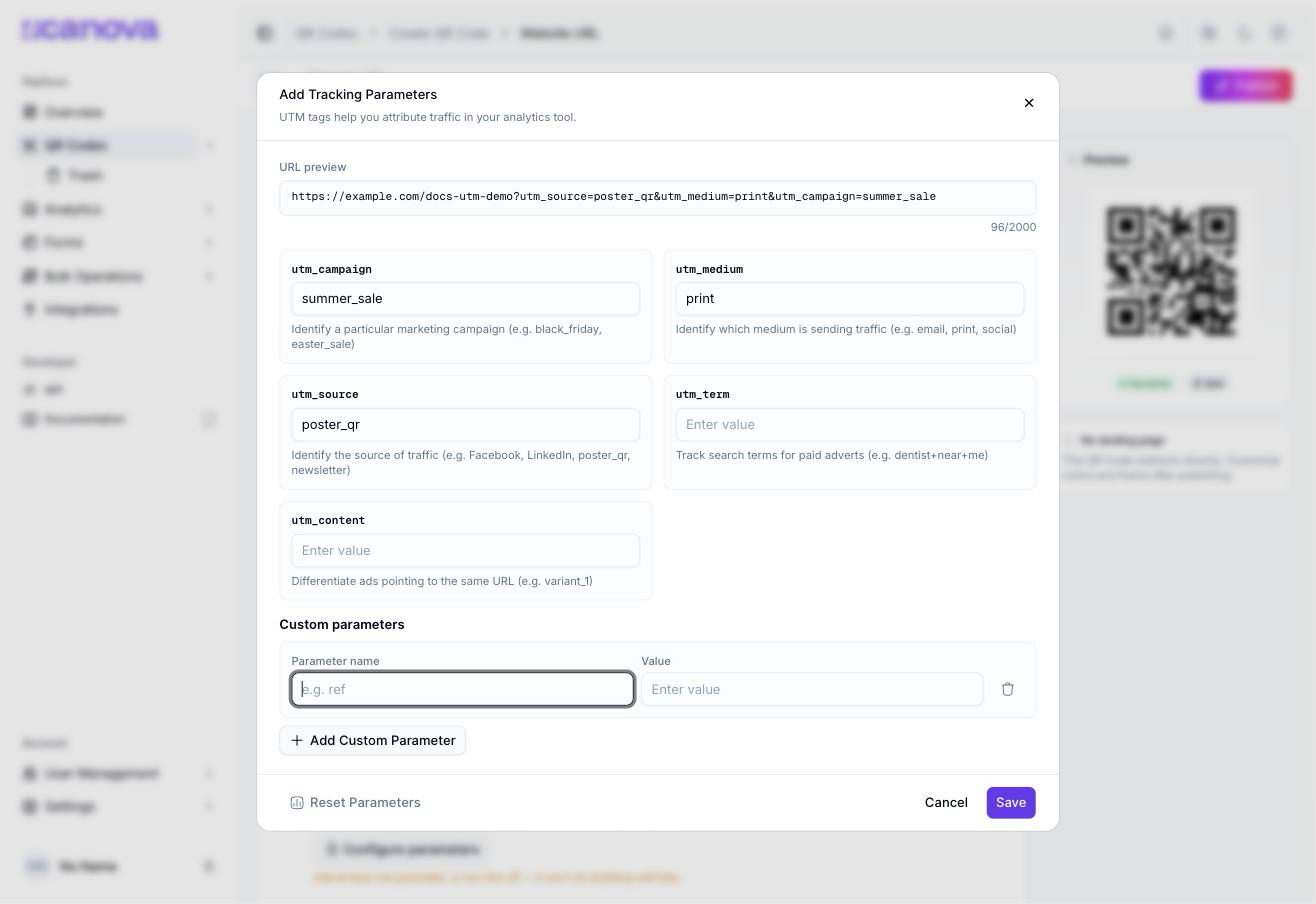
Task: Cancel the tracking parameters dialog
Action: point(946,803)
